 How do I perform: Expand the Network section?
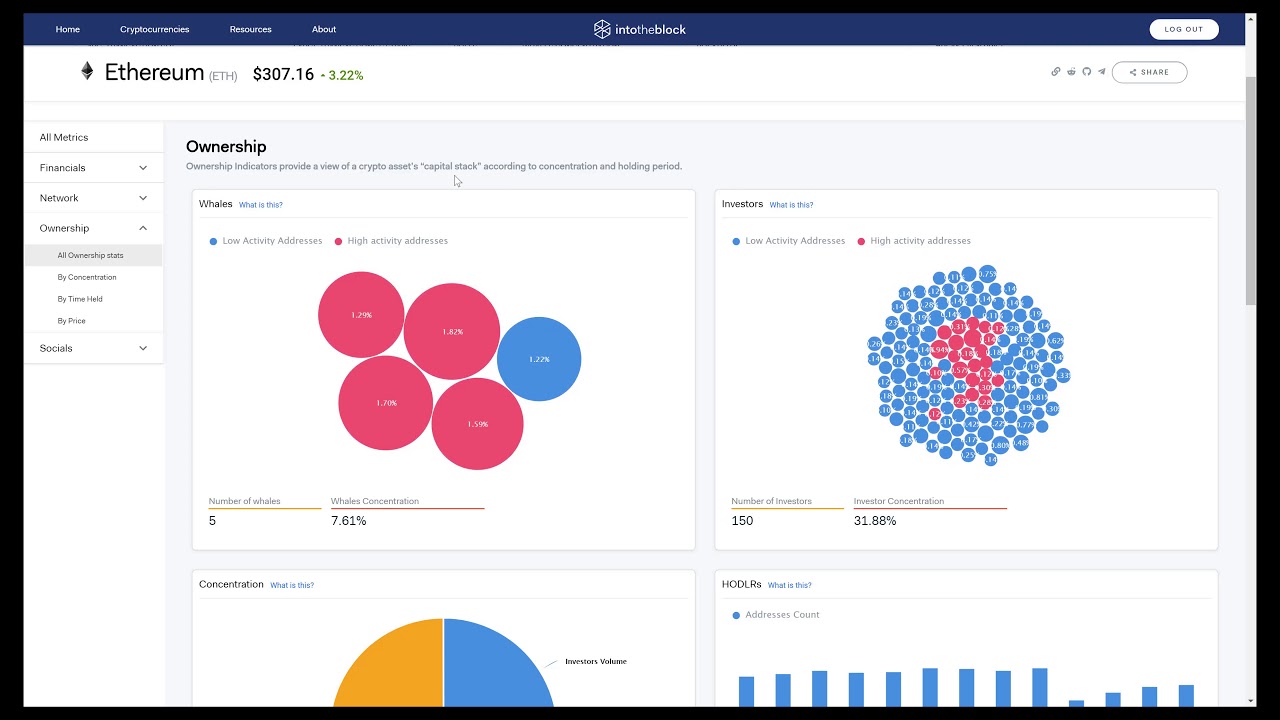pyautogui.click(x=93, y=198)
